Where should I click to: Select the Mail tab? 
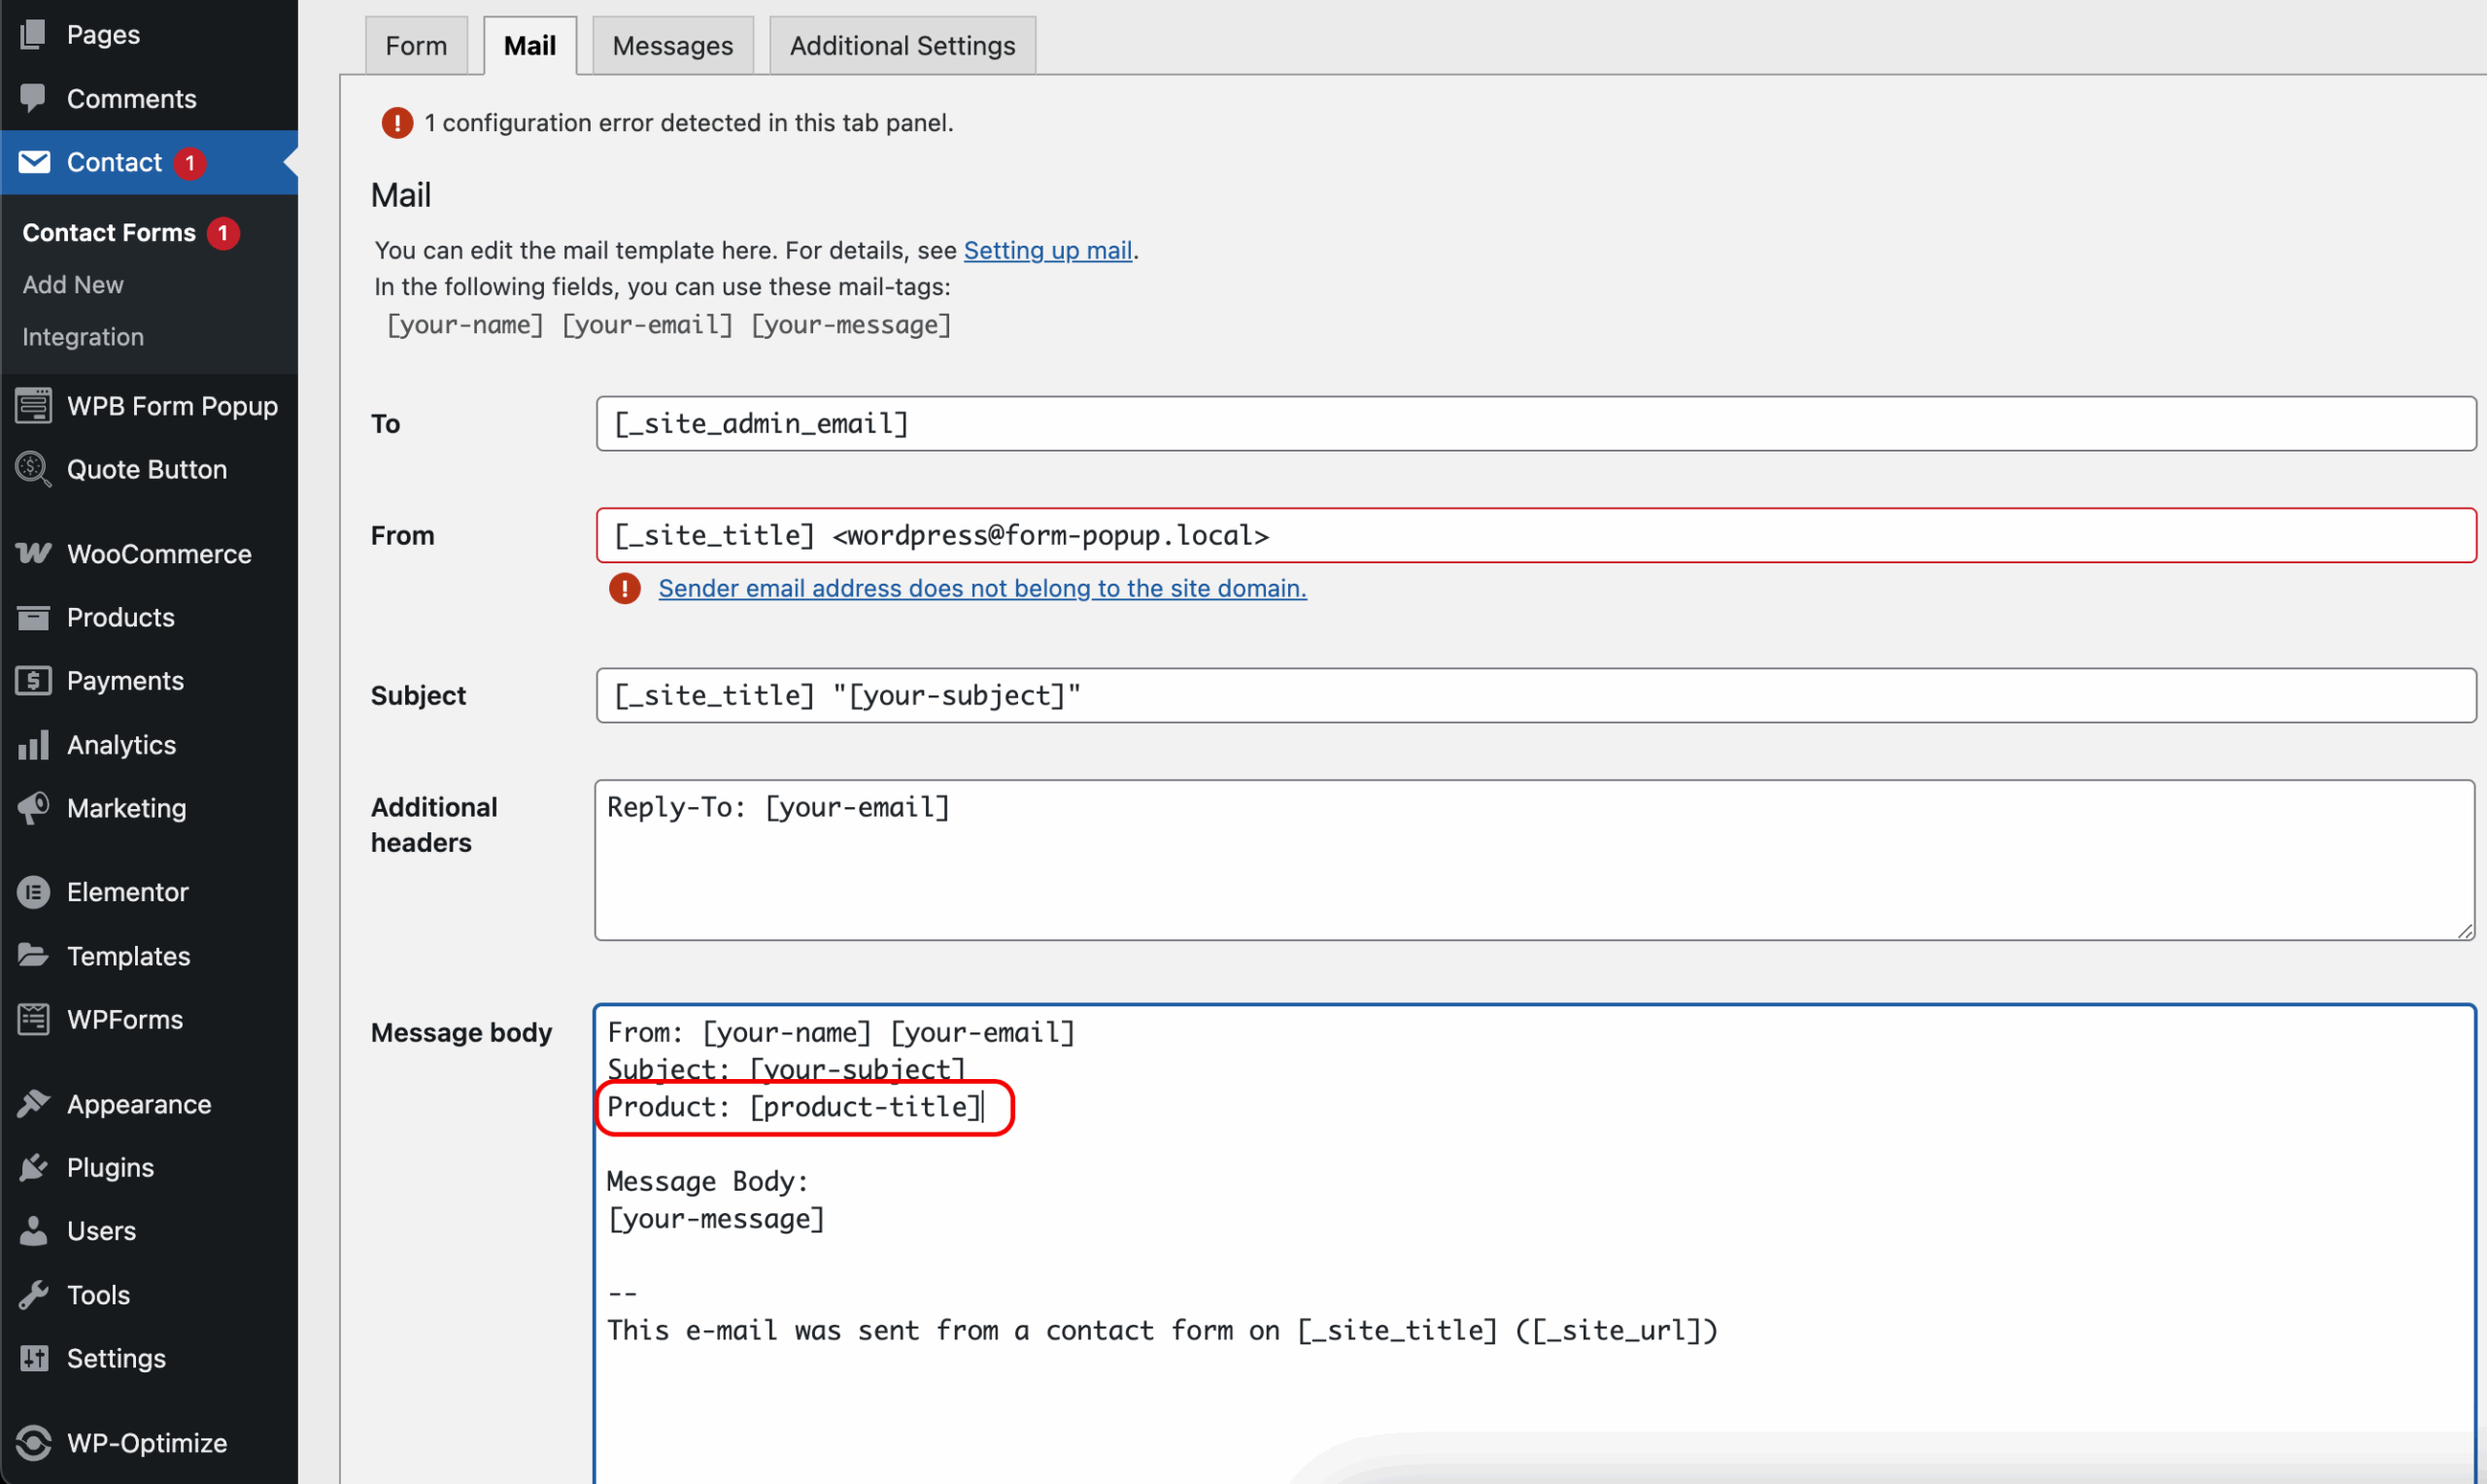(x=530, y=46)
